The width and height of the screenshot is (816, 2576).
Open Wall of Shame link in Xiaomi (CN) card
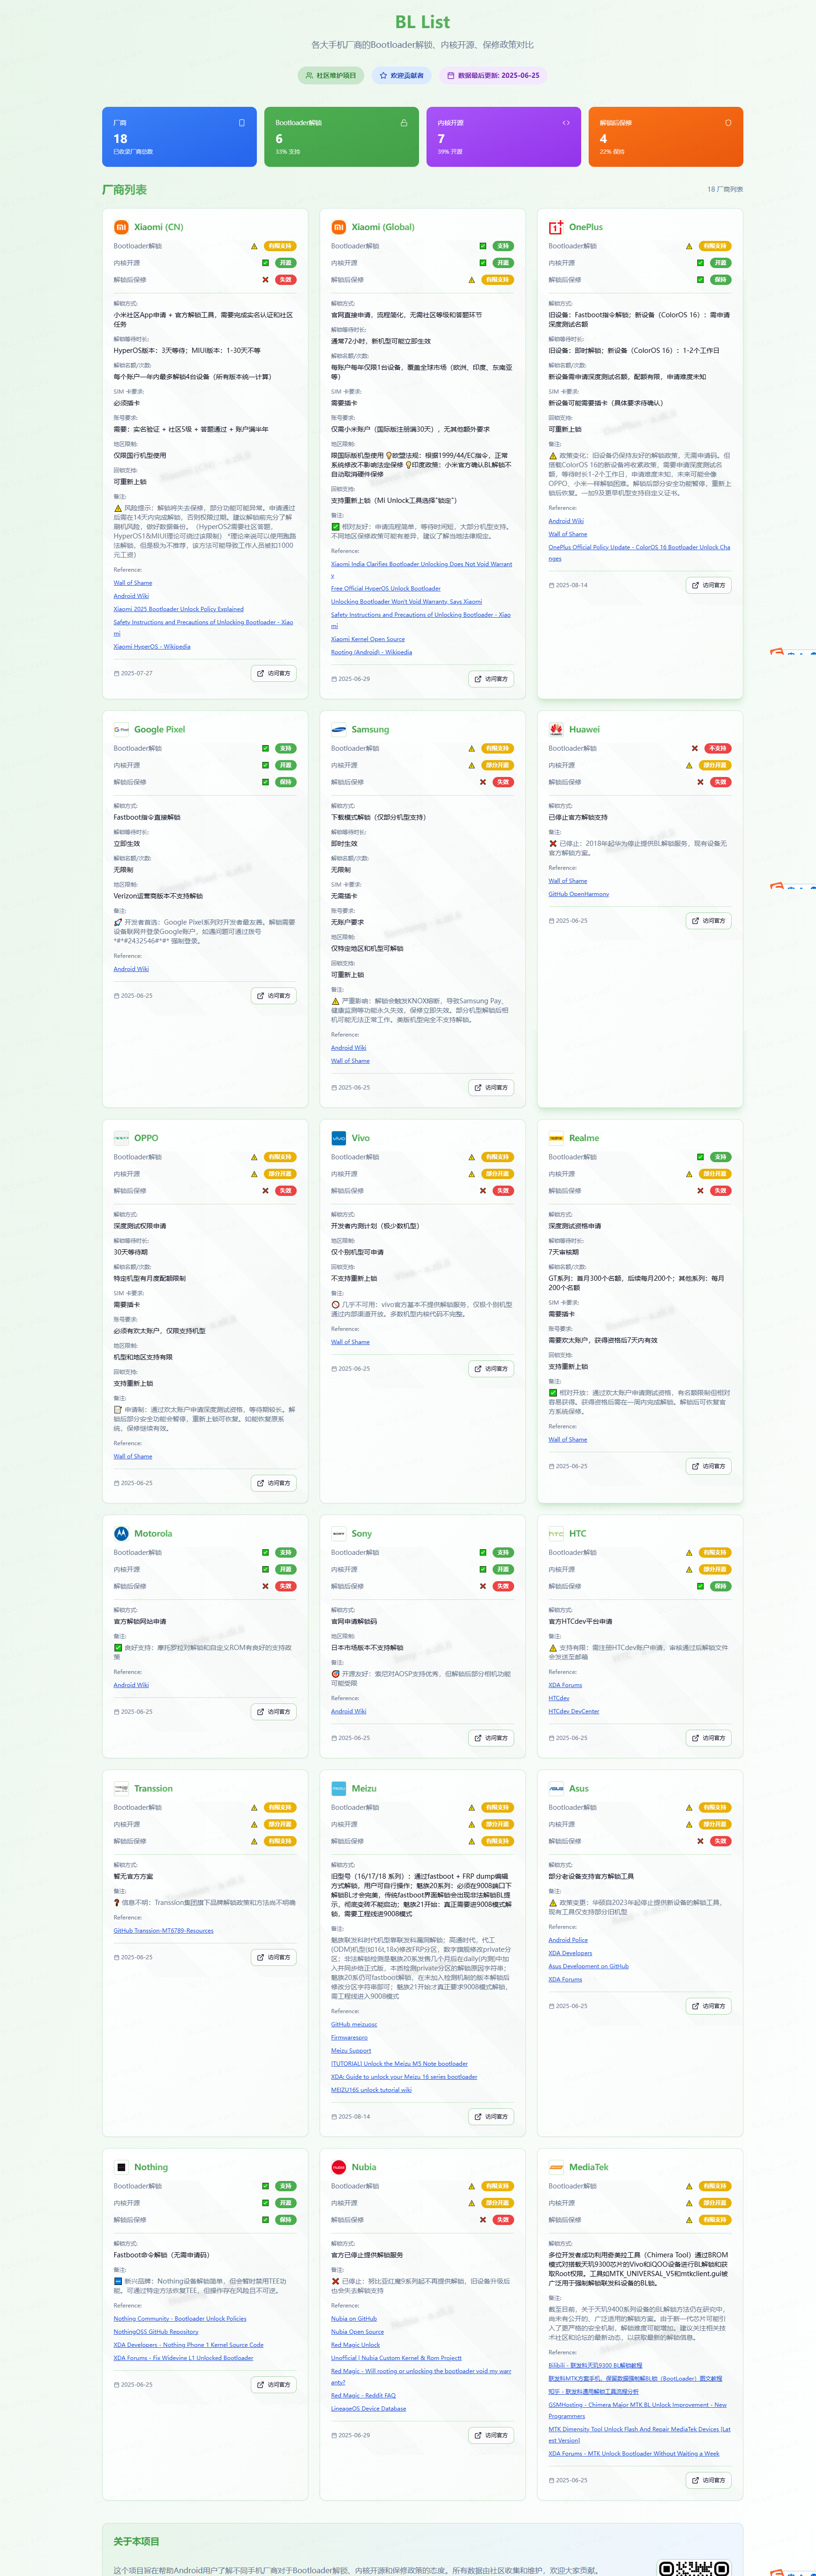pyautogui.click(x=133, y=583)
